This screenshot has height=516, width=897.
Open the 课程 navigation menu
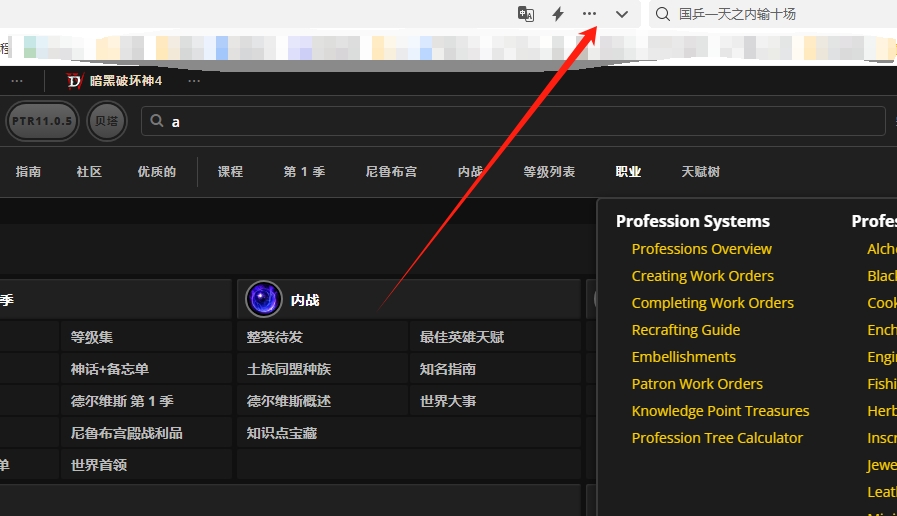[x=231, y=172]
